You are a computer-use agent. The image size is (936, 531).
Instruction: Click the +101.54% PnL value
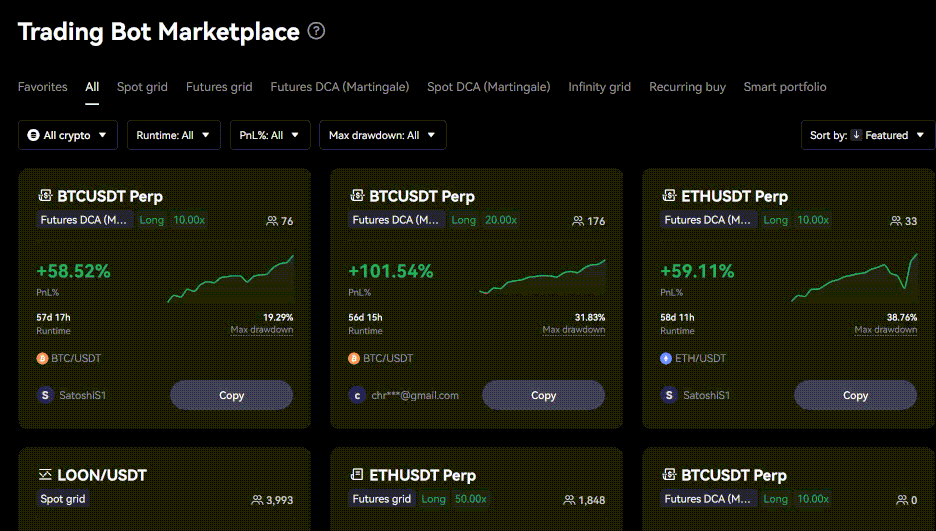coord(391,271)
